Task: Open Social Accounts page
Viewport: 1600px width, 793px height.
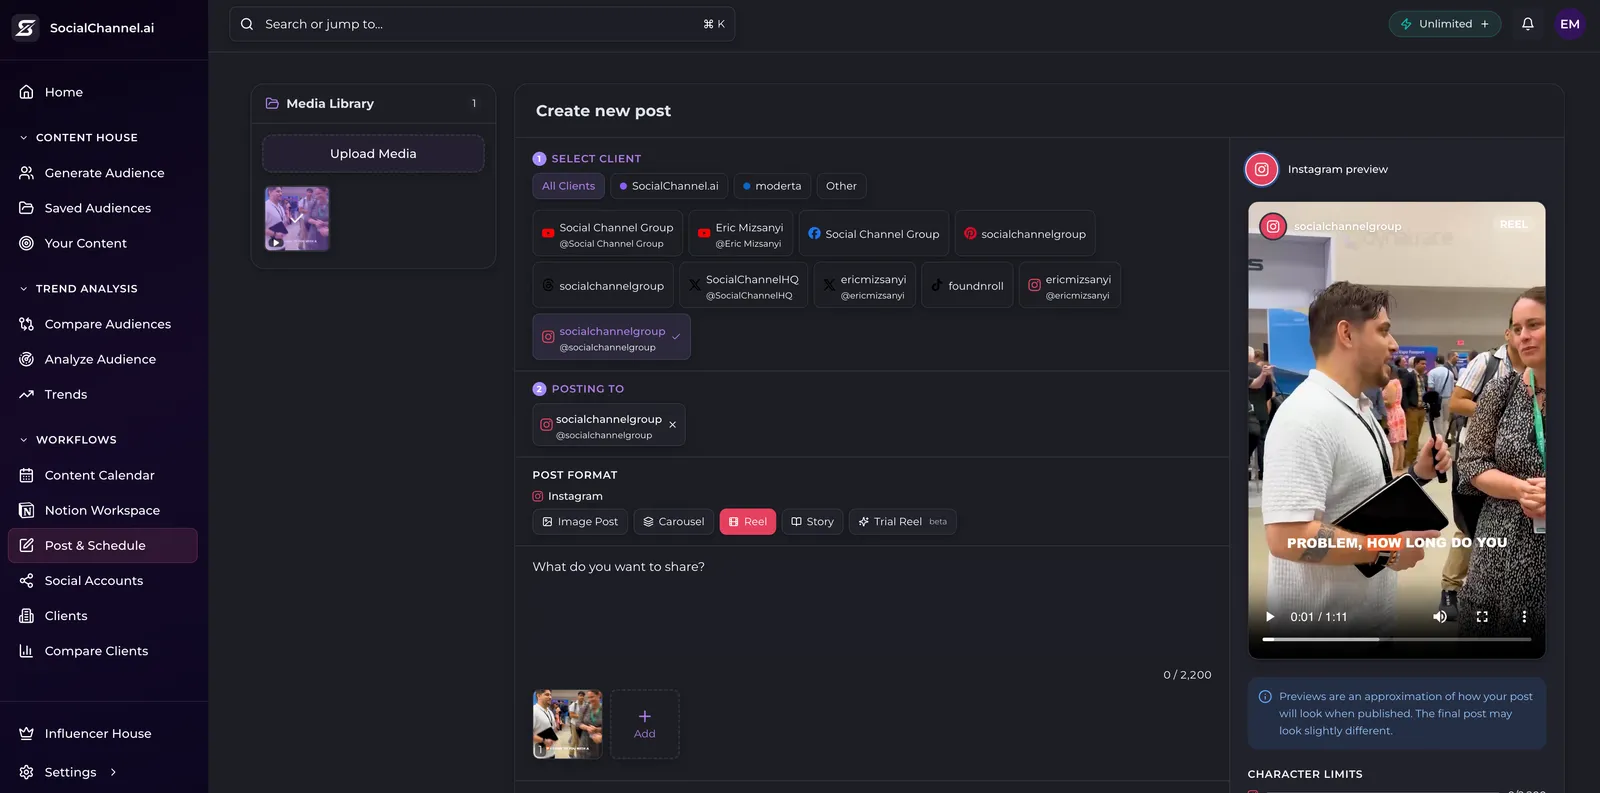Action: [104, 580]
